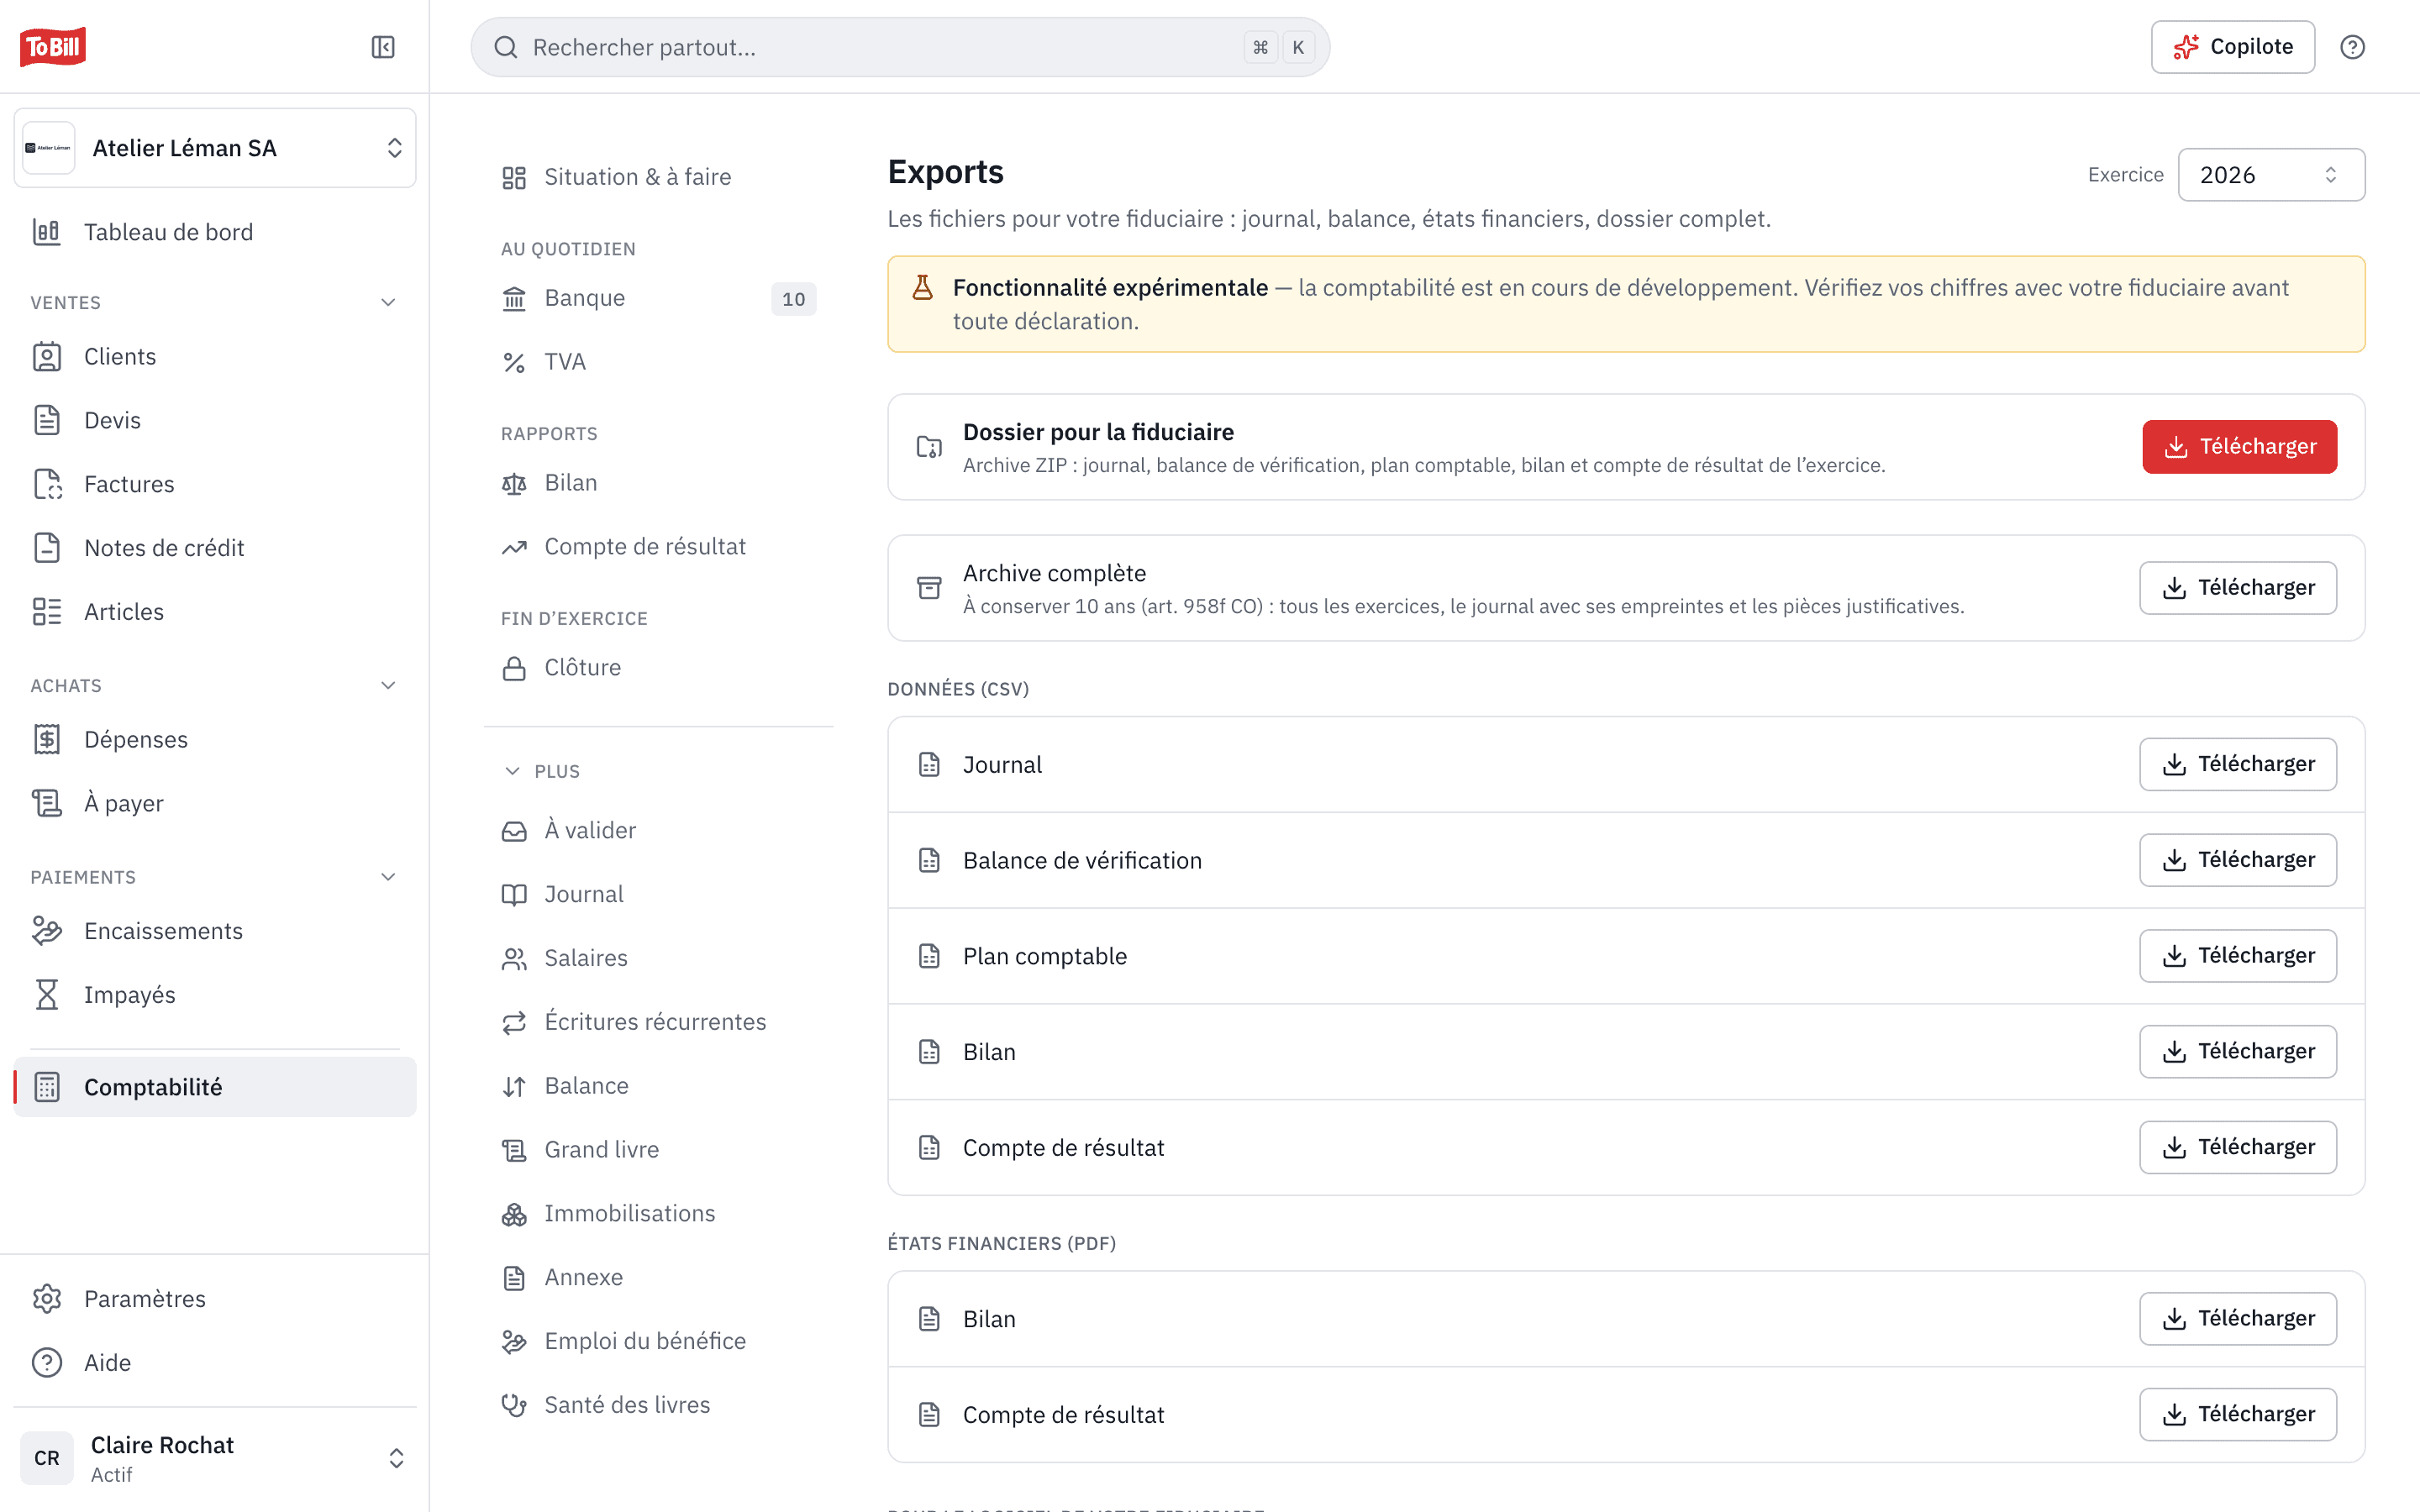
Task: Download the Dossier pour la fiduciaire ZIP
Action: 2239,447
